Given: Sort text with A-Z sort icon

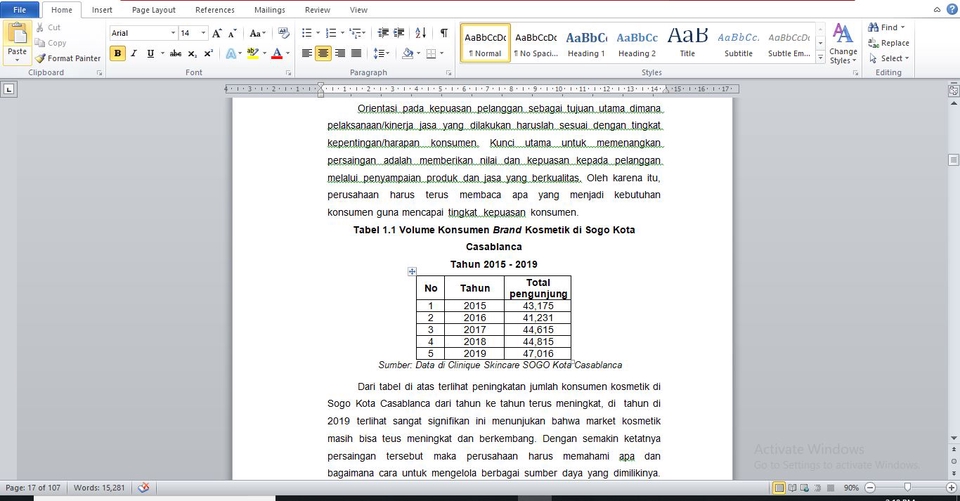Looking at the screenshot, I should point(421,33).
